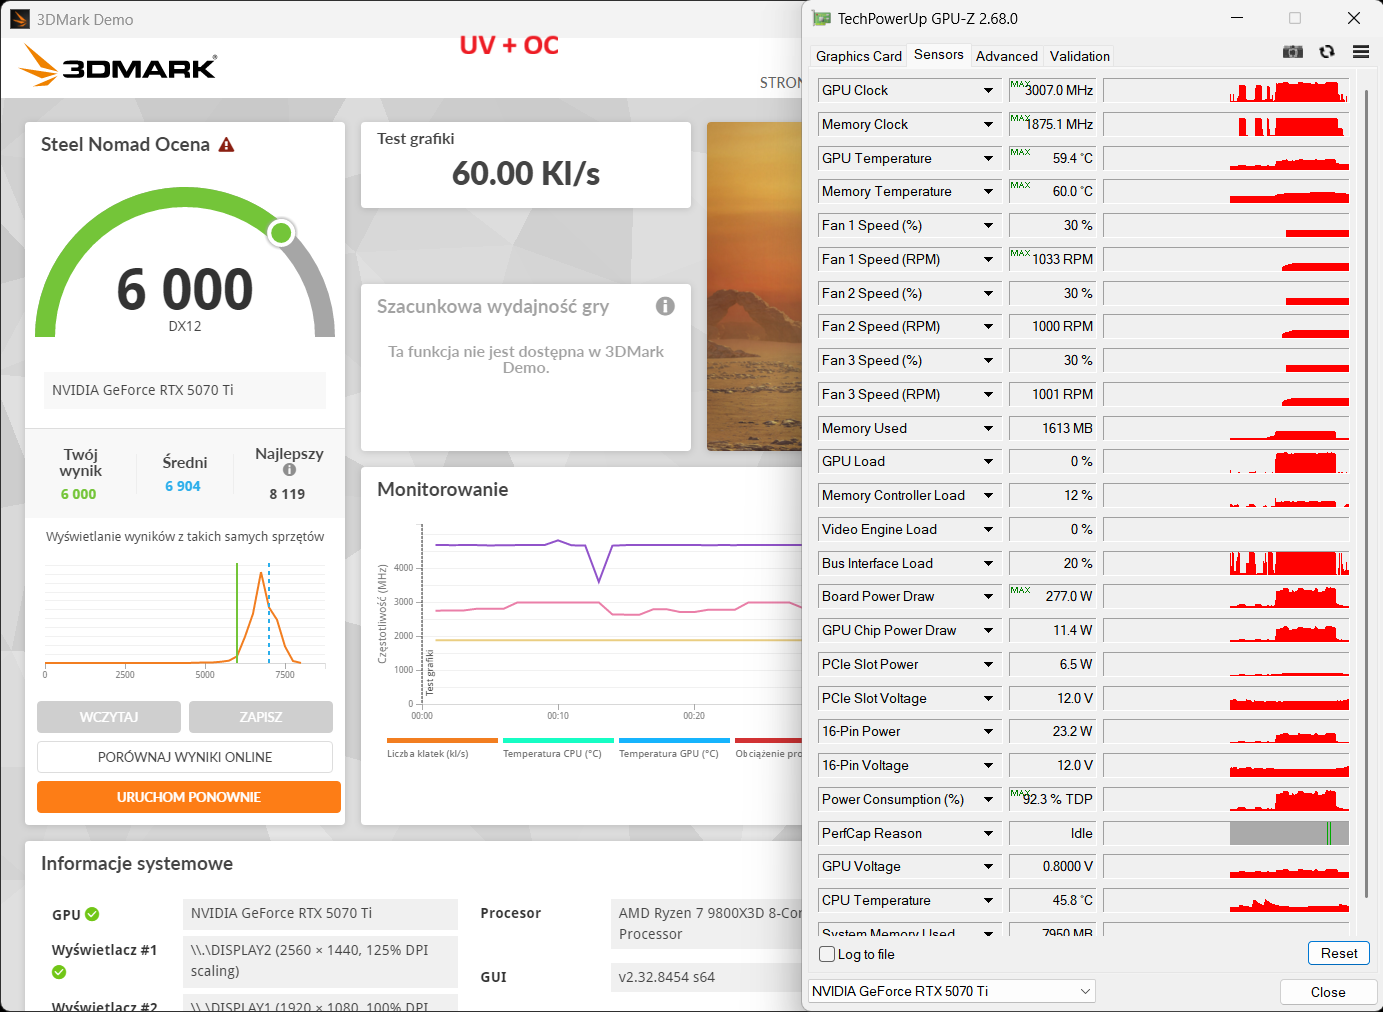Expand the Bus Interface Load dropdown
The height and width of the screenshot is (1012, 1383).
point(988,563)
